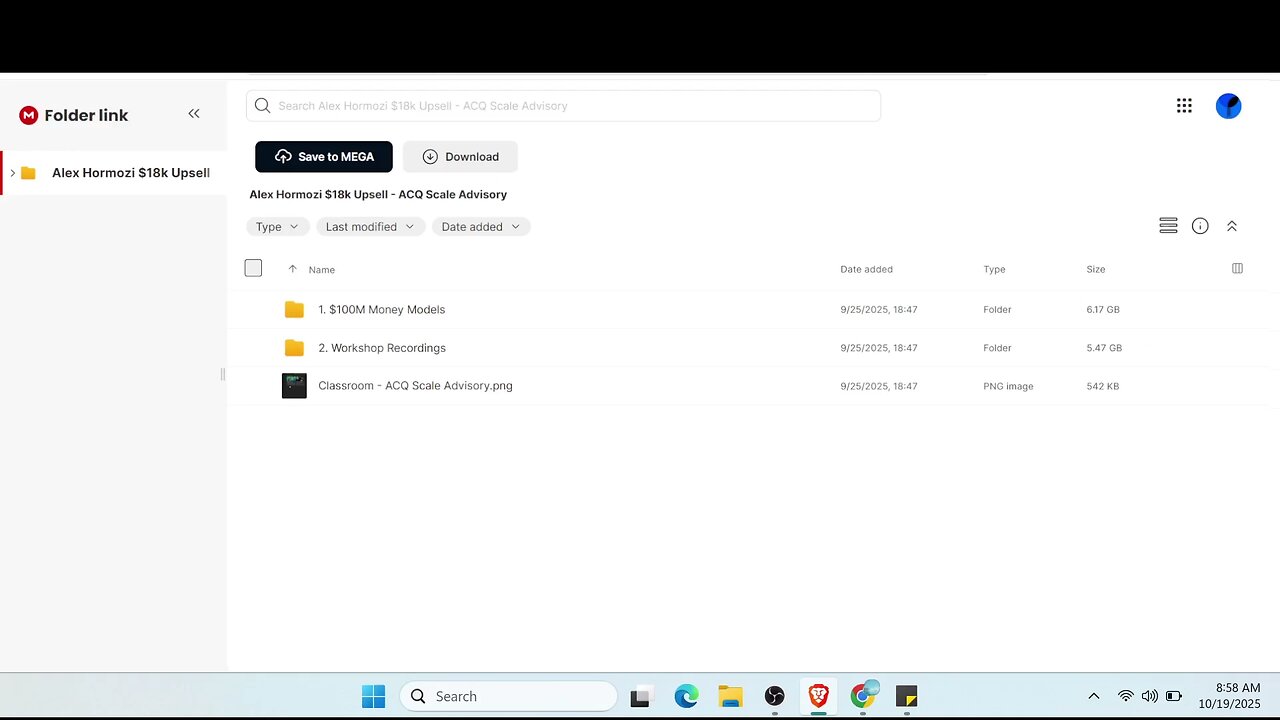Click the Classroom PNG thumbnail
This screenshot has height=720, width=1280.
[x=294, y=386]
